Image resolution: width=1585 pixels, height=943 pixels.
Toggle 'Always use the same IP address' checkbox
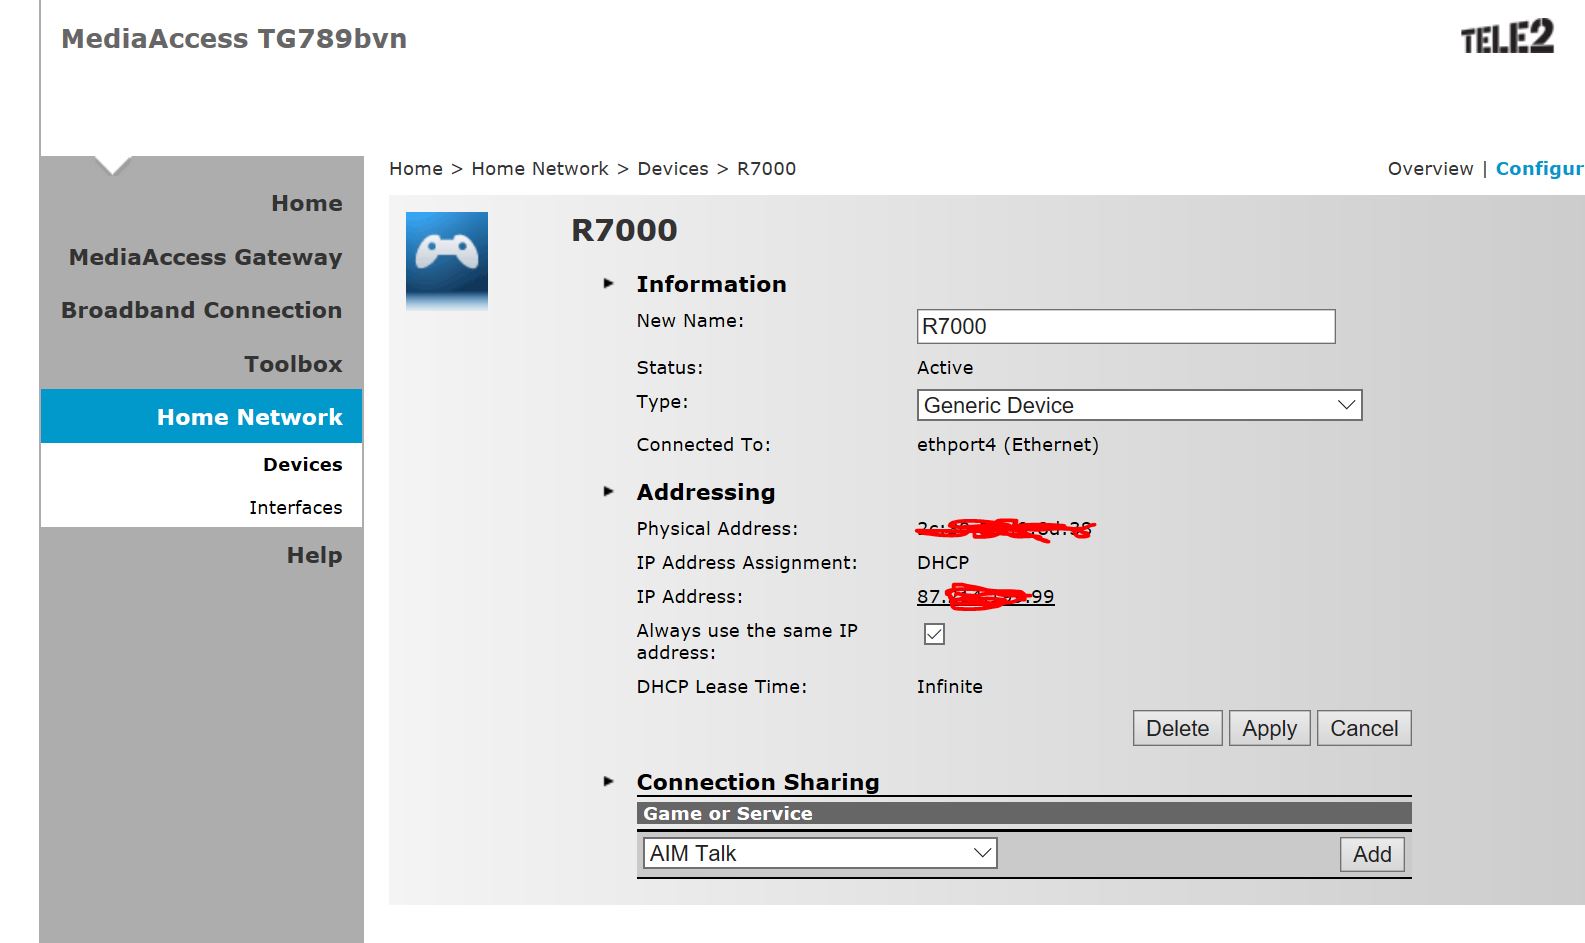point(934,634)
